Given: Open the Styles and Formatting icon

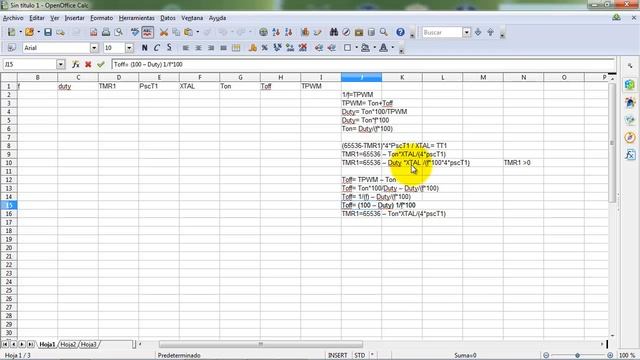Looking at the screenshot, I should 11,48.
